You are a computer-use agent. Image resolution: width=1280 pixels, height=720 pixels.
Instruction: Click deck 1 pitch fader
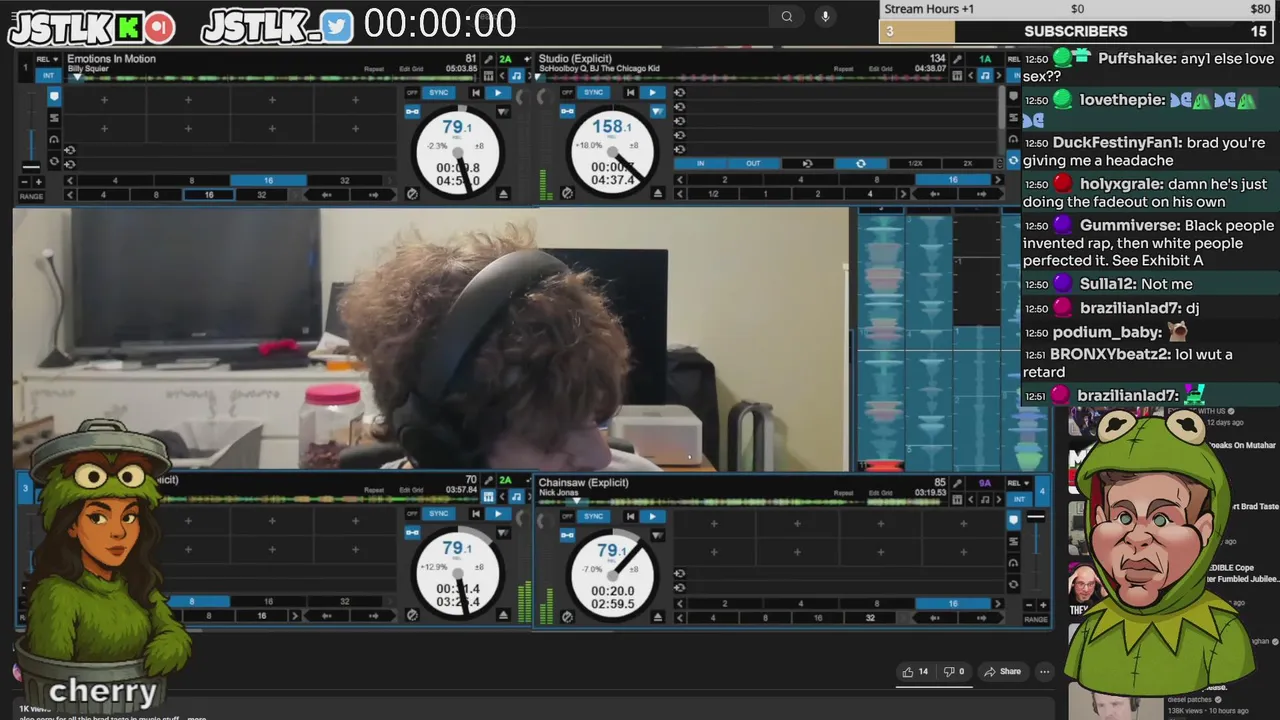32,166
